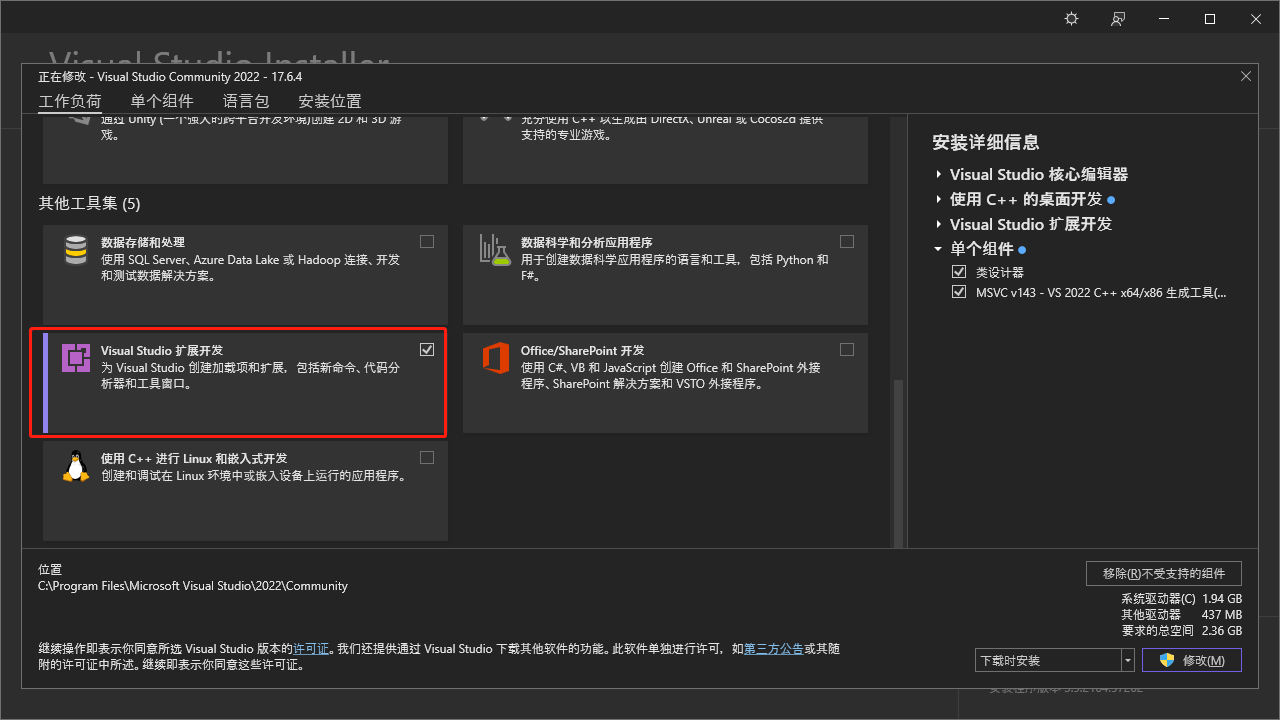Screen dimensions: 1280x720
Task: Select the 数据存储和处理 workload title
Action: point(143,242)
